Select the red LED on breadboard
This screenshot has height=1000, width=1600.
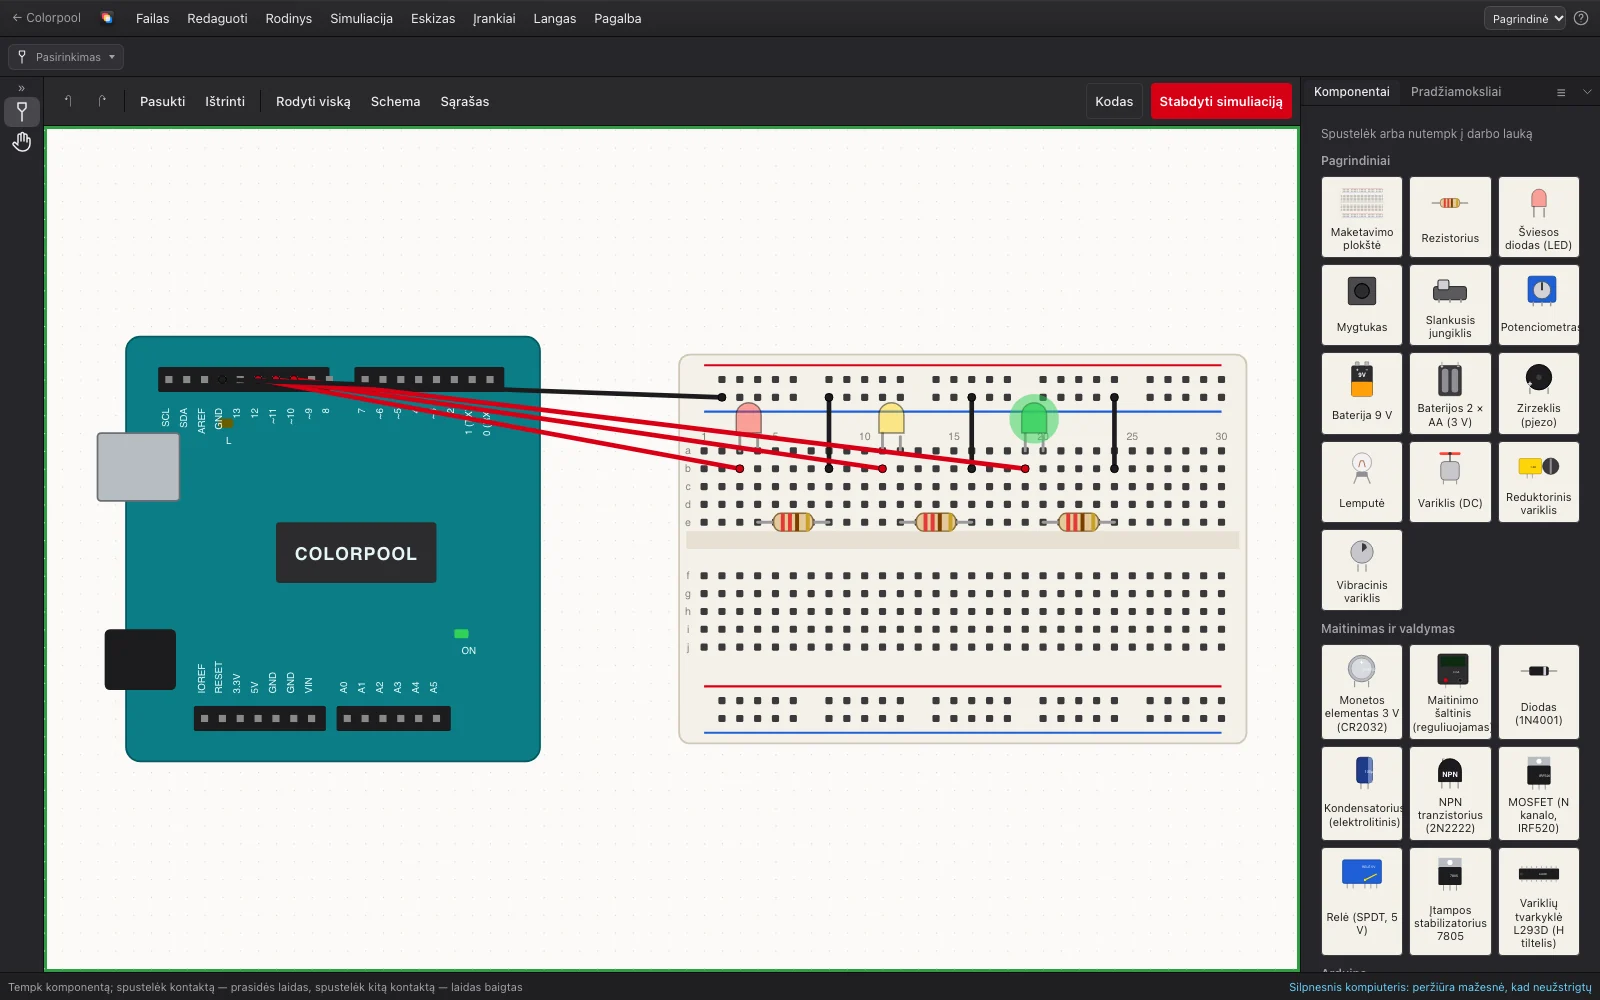(x=748, y=418)
